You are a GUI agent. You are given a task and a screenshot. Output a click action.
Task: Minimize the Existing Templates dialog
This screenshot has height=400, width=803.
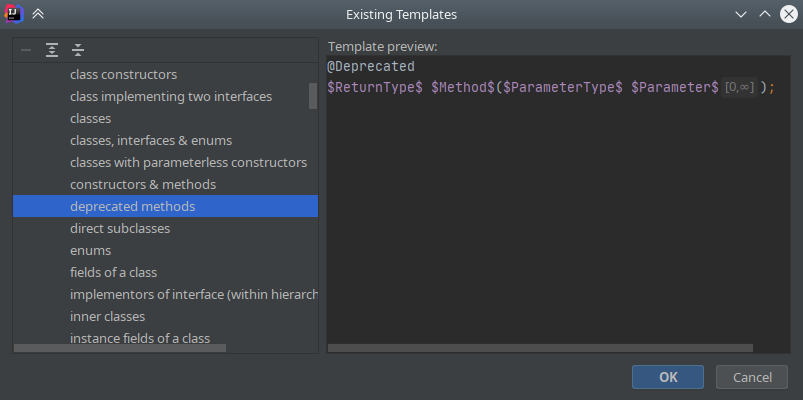(x=741, y=14)
